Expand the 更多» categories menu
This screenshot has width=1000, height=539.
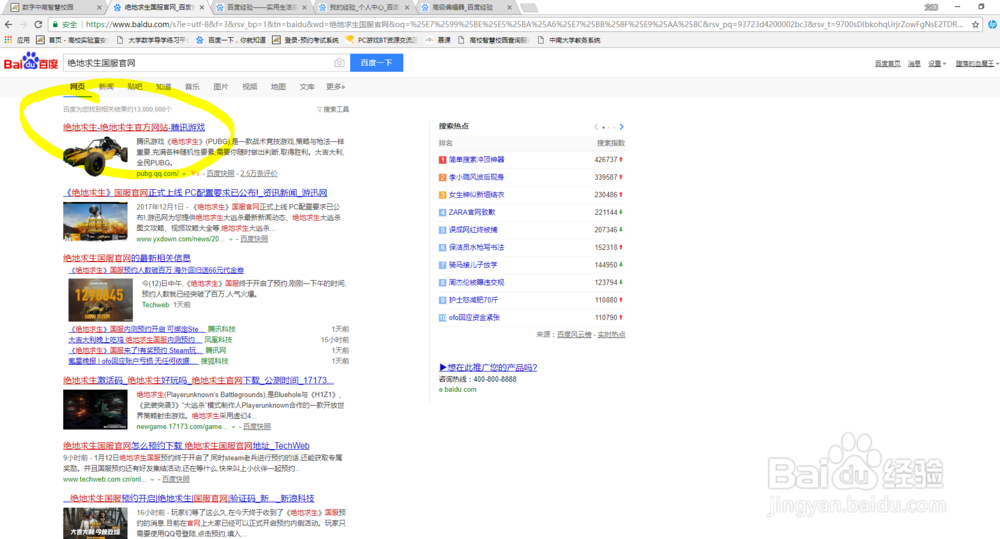click(335, 87)
